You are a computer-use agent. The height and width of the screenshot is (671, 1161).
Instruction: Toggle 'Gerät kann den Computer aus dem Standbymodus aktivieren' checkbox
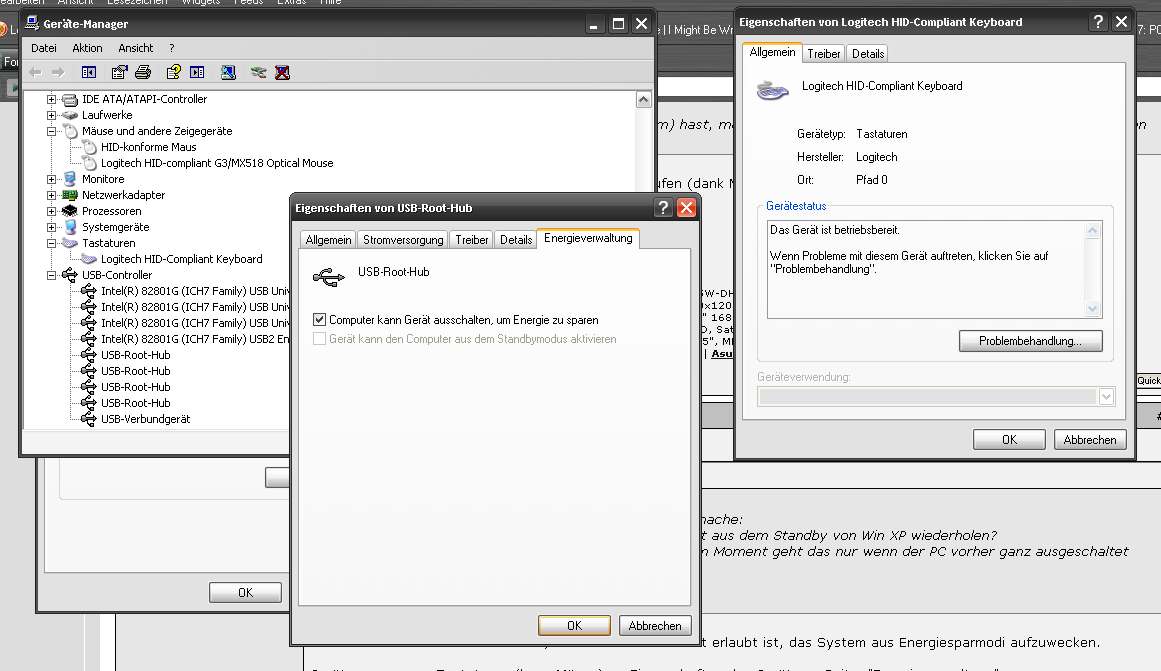(x=319, y=339)
